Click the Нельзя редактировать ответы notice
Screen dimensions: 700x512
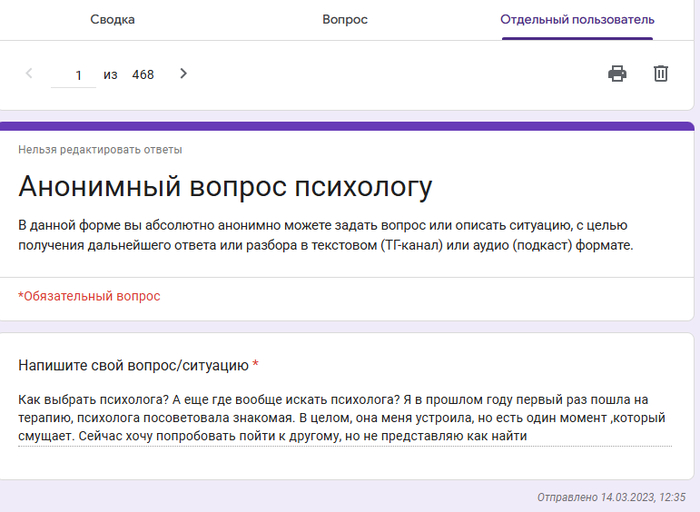click(100, 150)
